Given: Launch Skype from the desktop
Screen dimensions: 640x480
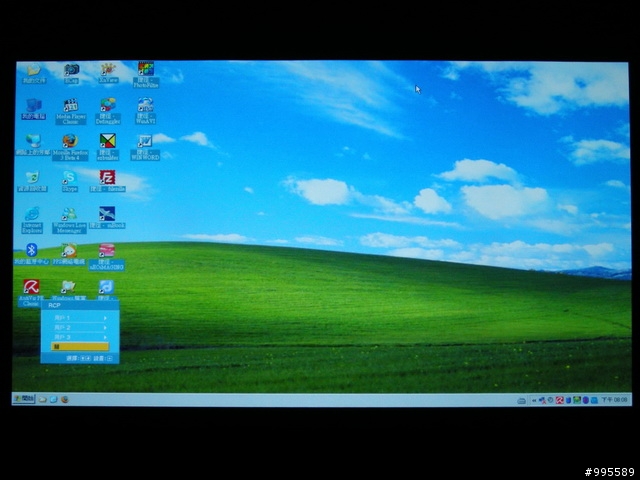Looking at the screenshot, I should (70, 182).
